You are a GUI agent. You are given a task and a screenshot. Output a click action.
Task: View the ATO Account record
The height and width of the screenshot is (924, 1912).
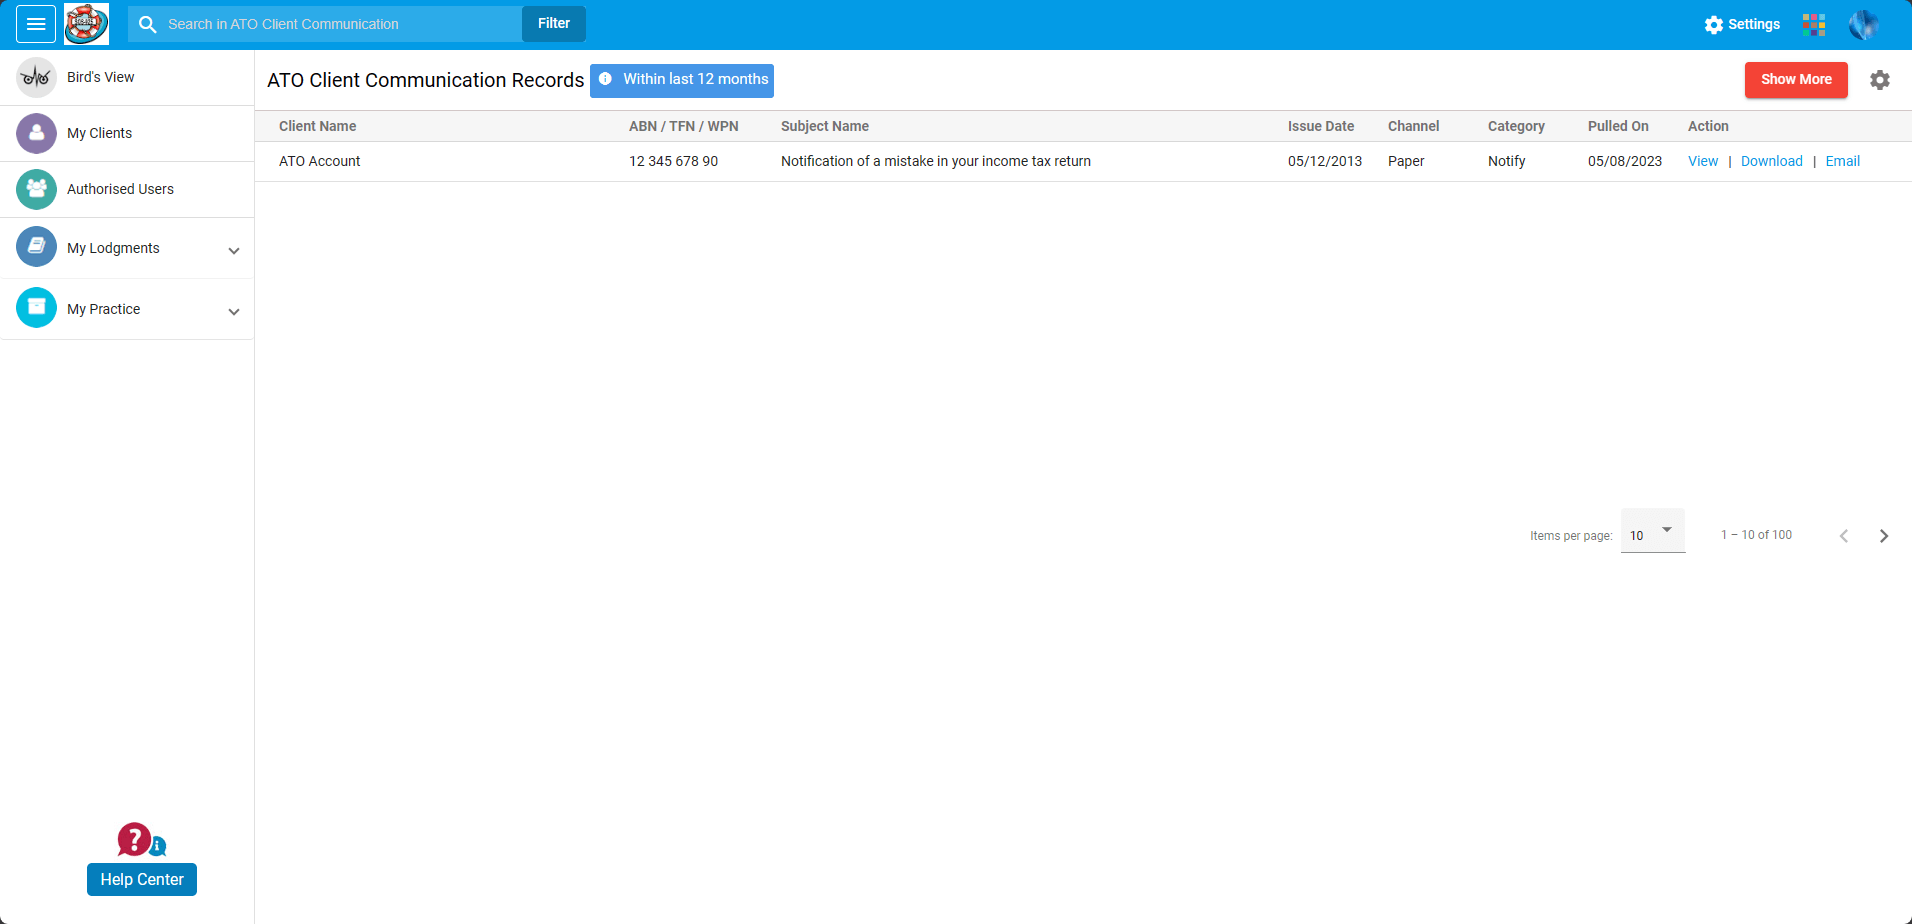point(1702,161)
